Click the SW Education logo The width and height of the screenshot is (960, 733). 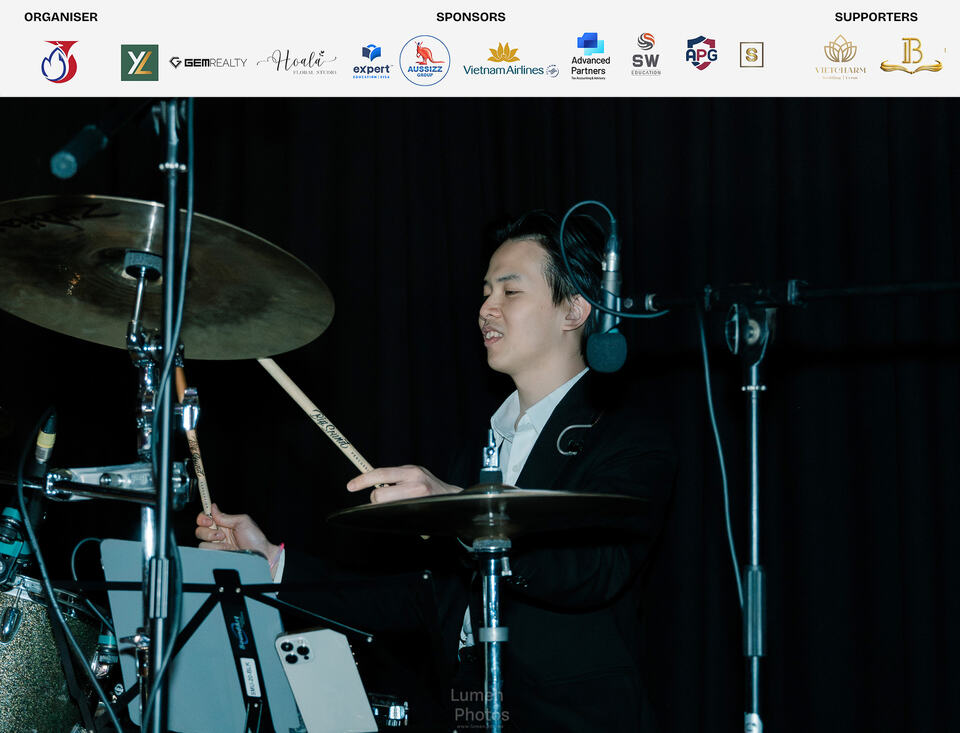(646, 54)
